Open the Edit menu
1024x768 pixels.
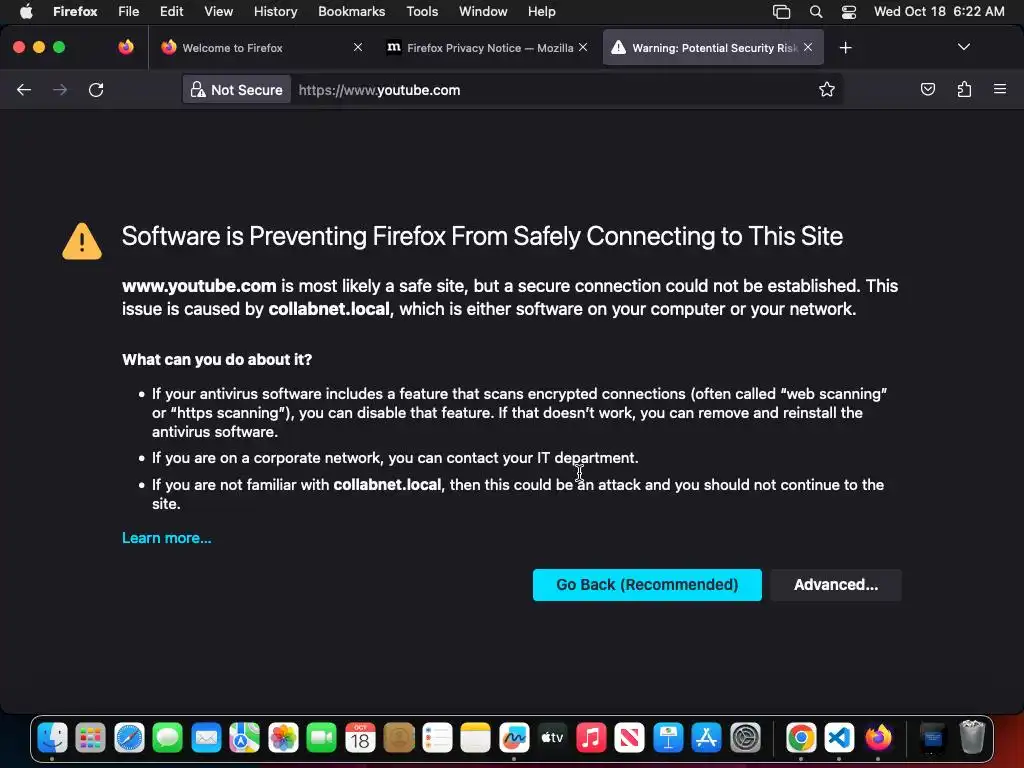(x=172, y=11)
